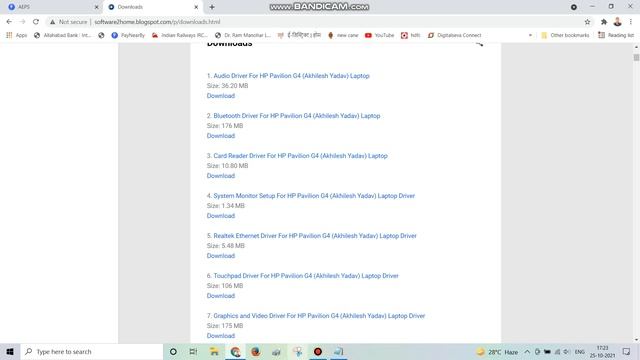This screenshot has height=360, width=640.
Task: Open the weather widget 28°C Haze
Action: pos(498,352)
